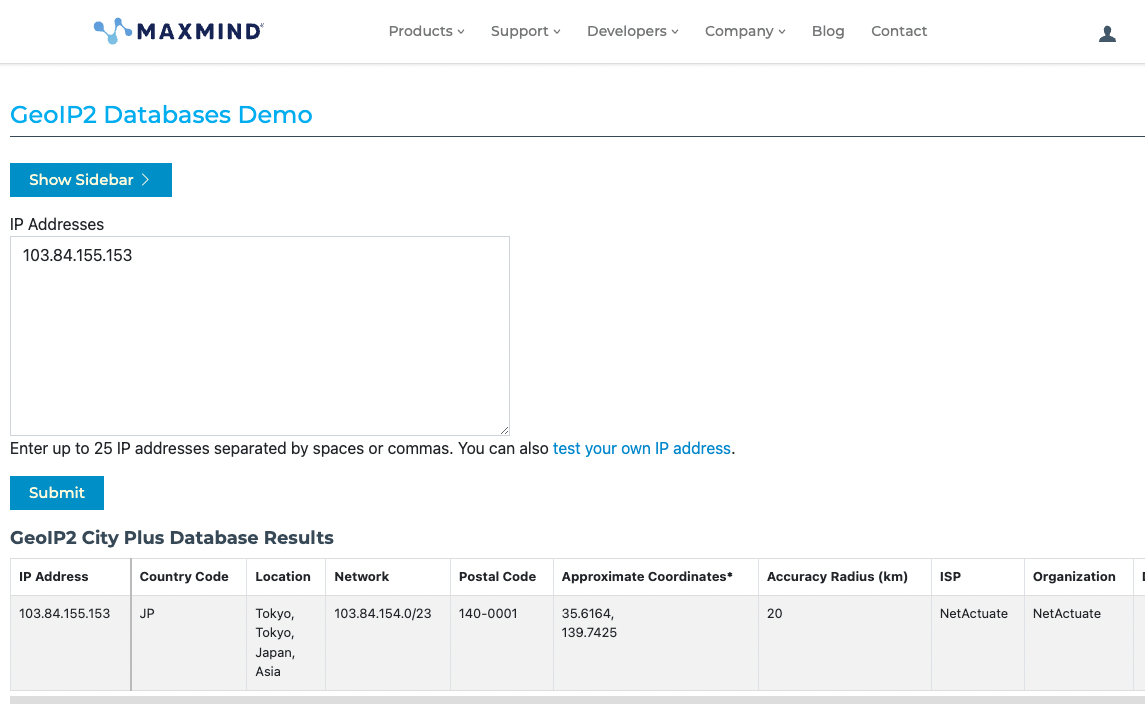Focus the IP Addresses text area

click(x=260, y=336)
